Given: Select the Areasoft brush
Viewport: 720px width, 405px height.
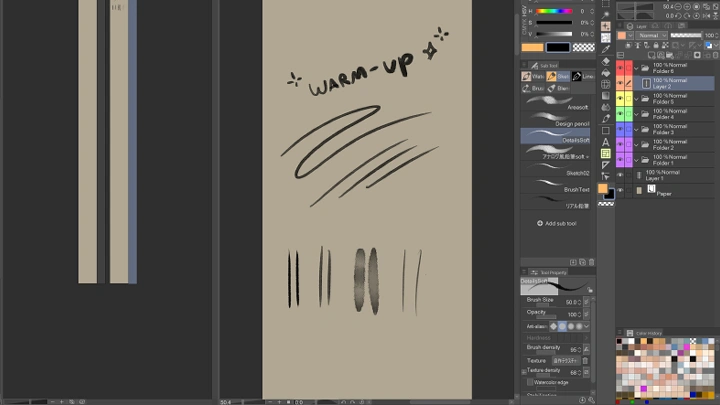Looking at the screenshot, I should tap(556, 103).
